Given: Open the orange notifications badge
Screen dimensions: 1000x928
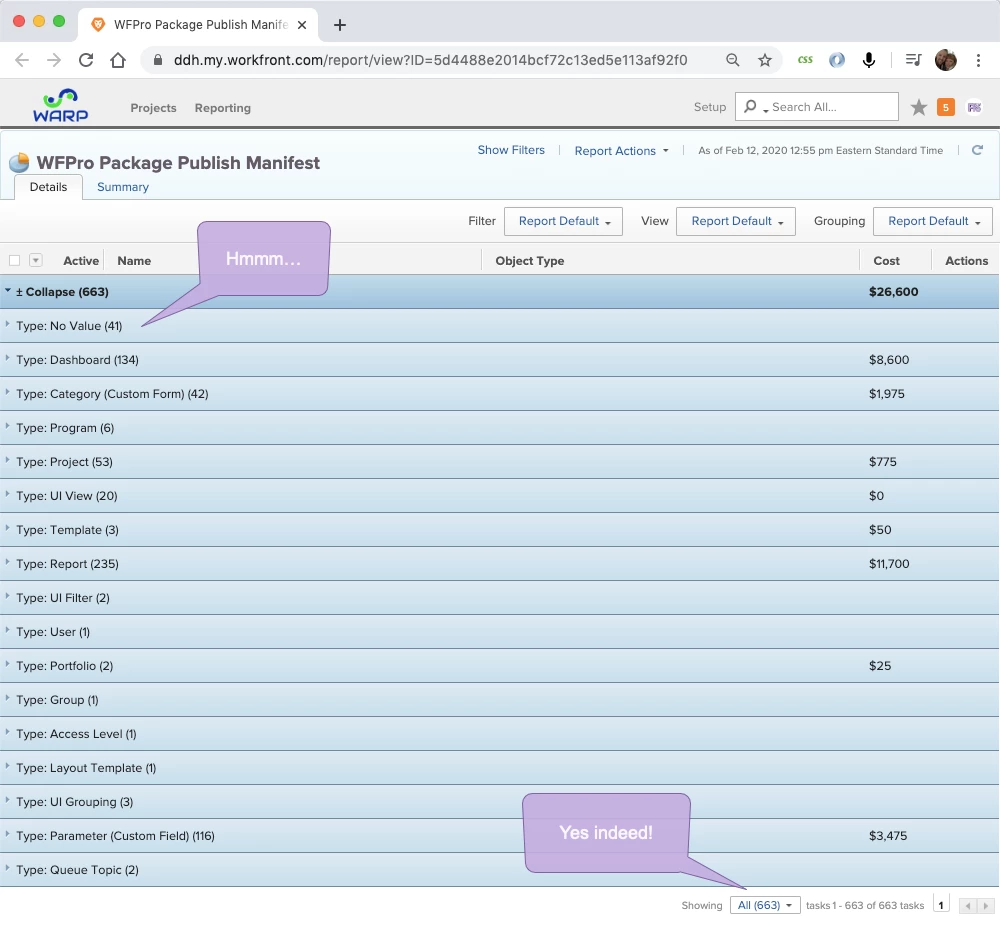Looking at the screenshot, I should (x=946, y=107).
